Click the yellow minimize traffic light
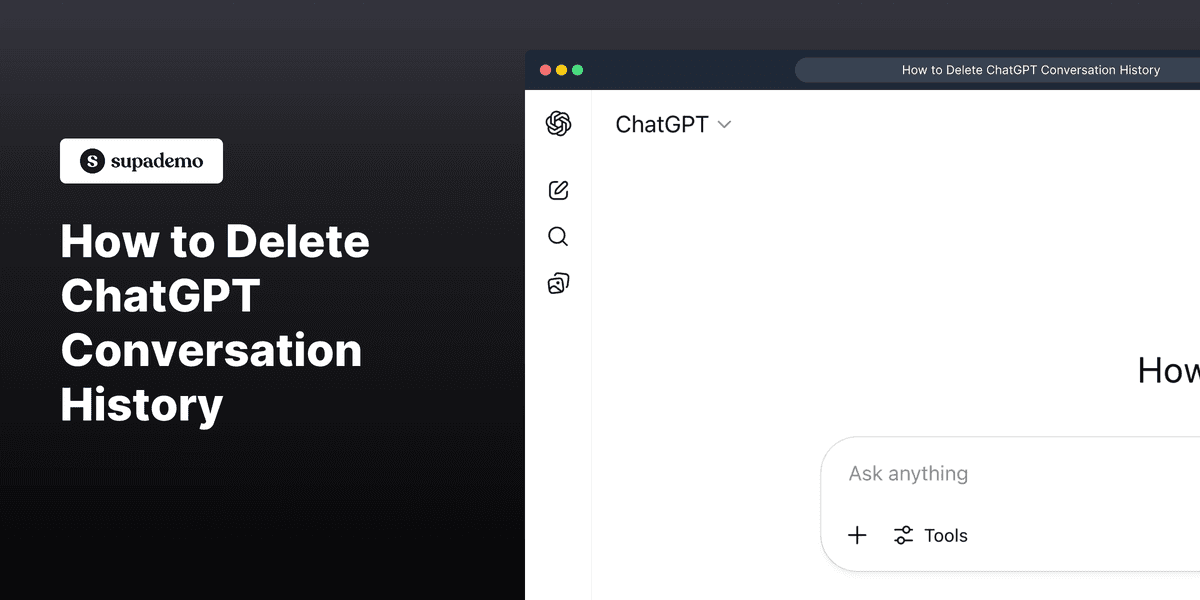Image resolution: width=1200 pixels, height=600 pixels. [561, 69]
